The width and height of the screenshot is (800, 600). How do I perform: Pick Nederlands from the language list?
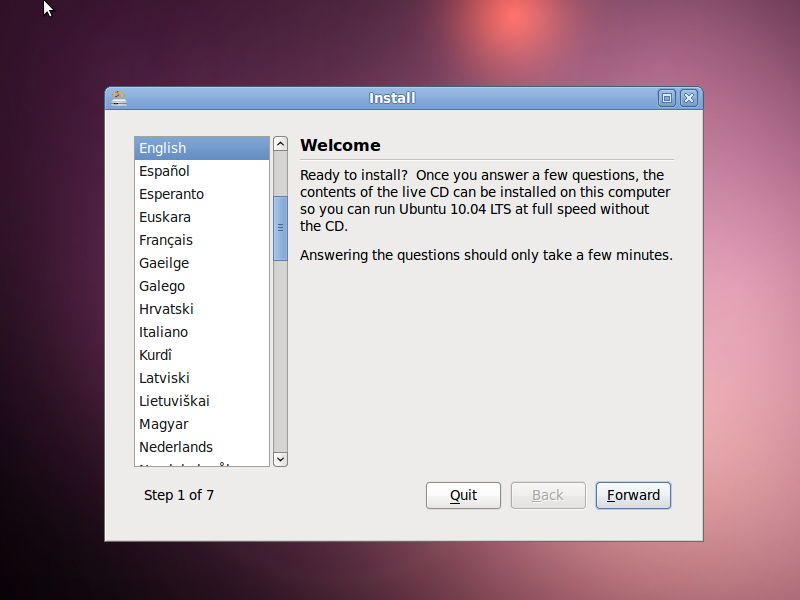(x=176, y=447)
